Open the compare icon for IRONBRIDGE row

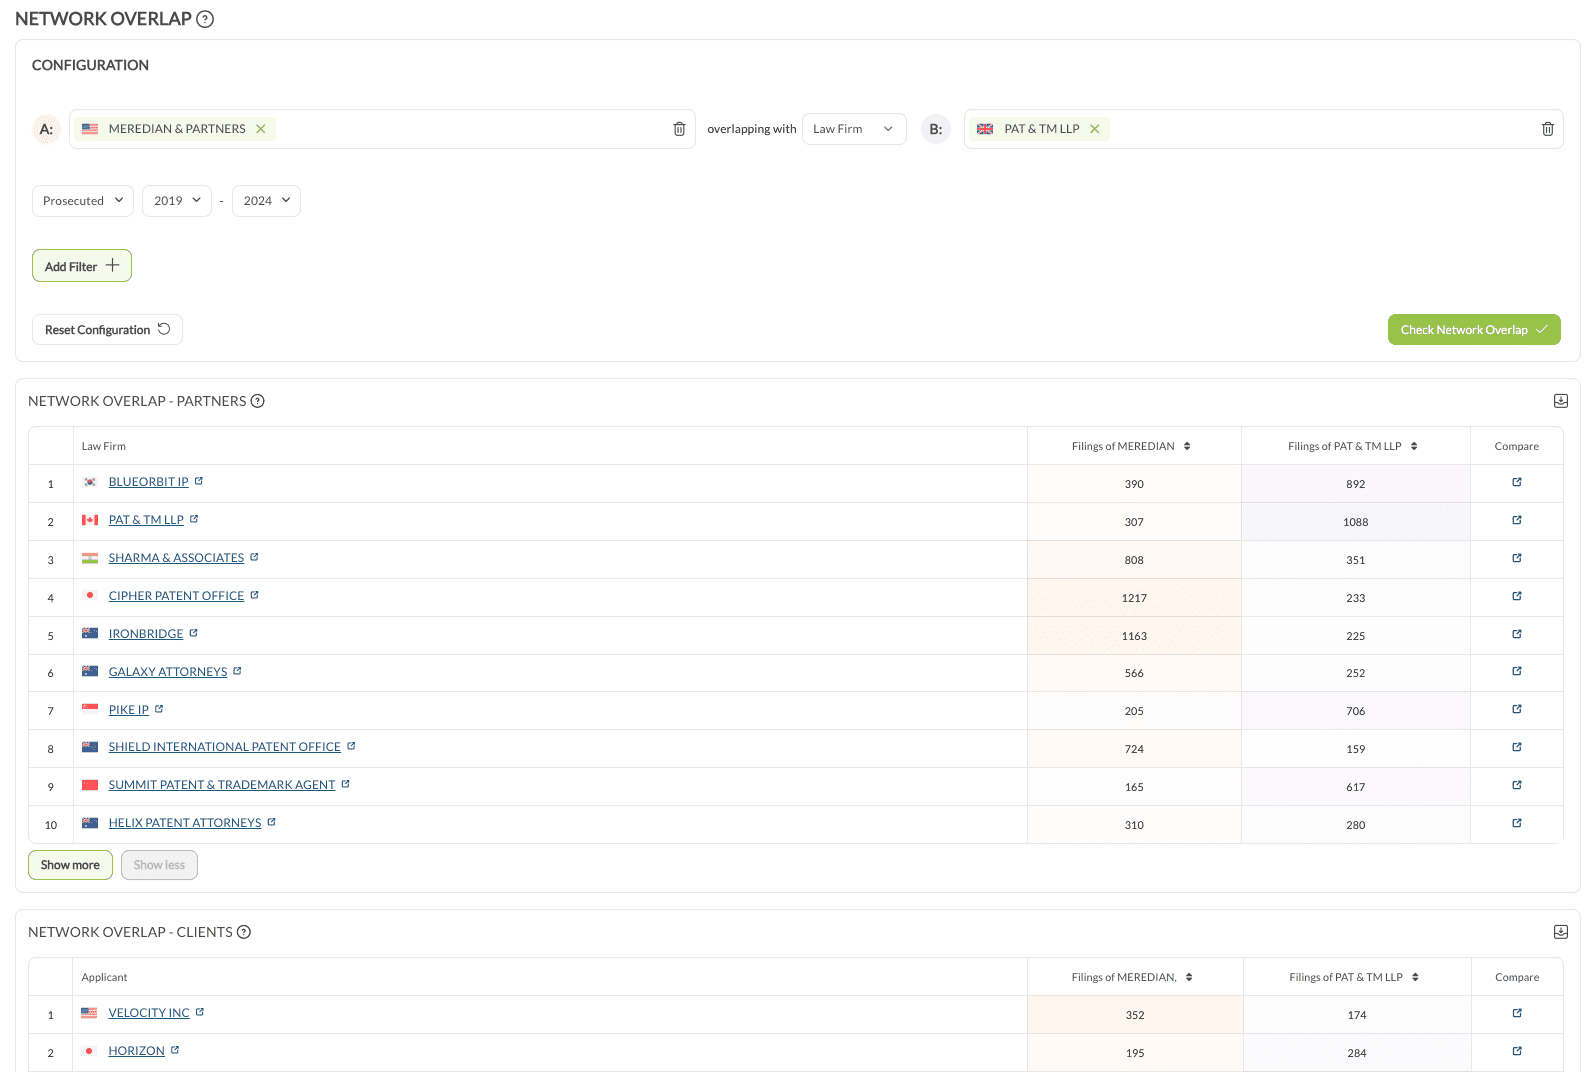tap(1517, 634)
